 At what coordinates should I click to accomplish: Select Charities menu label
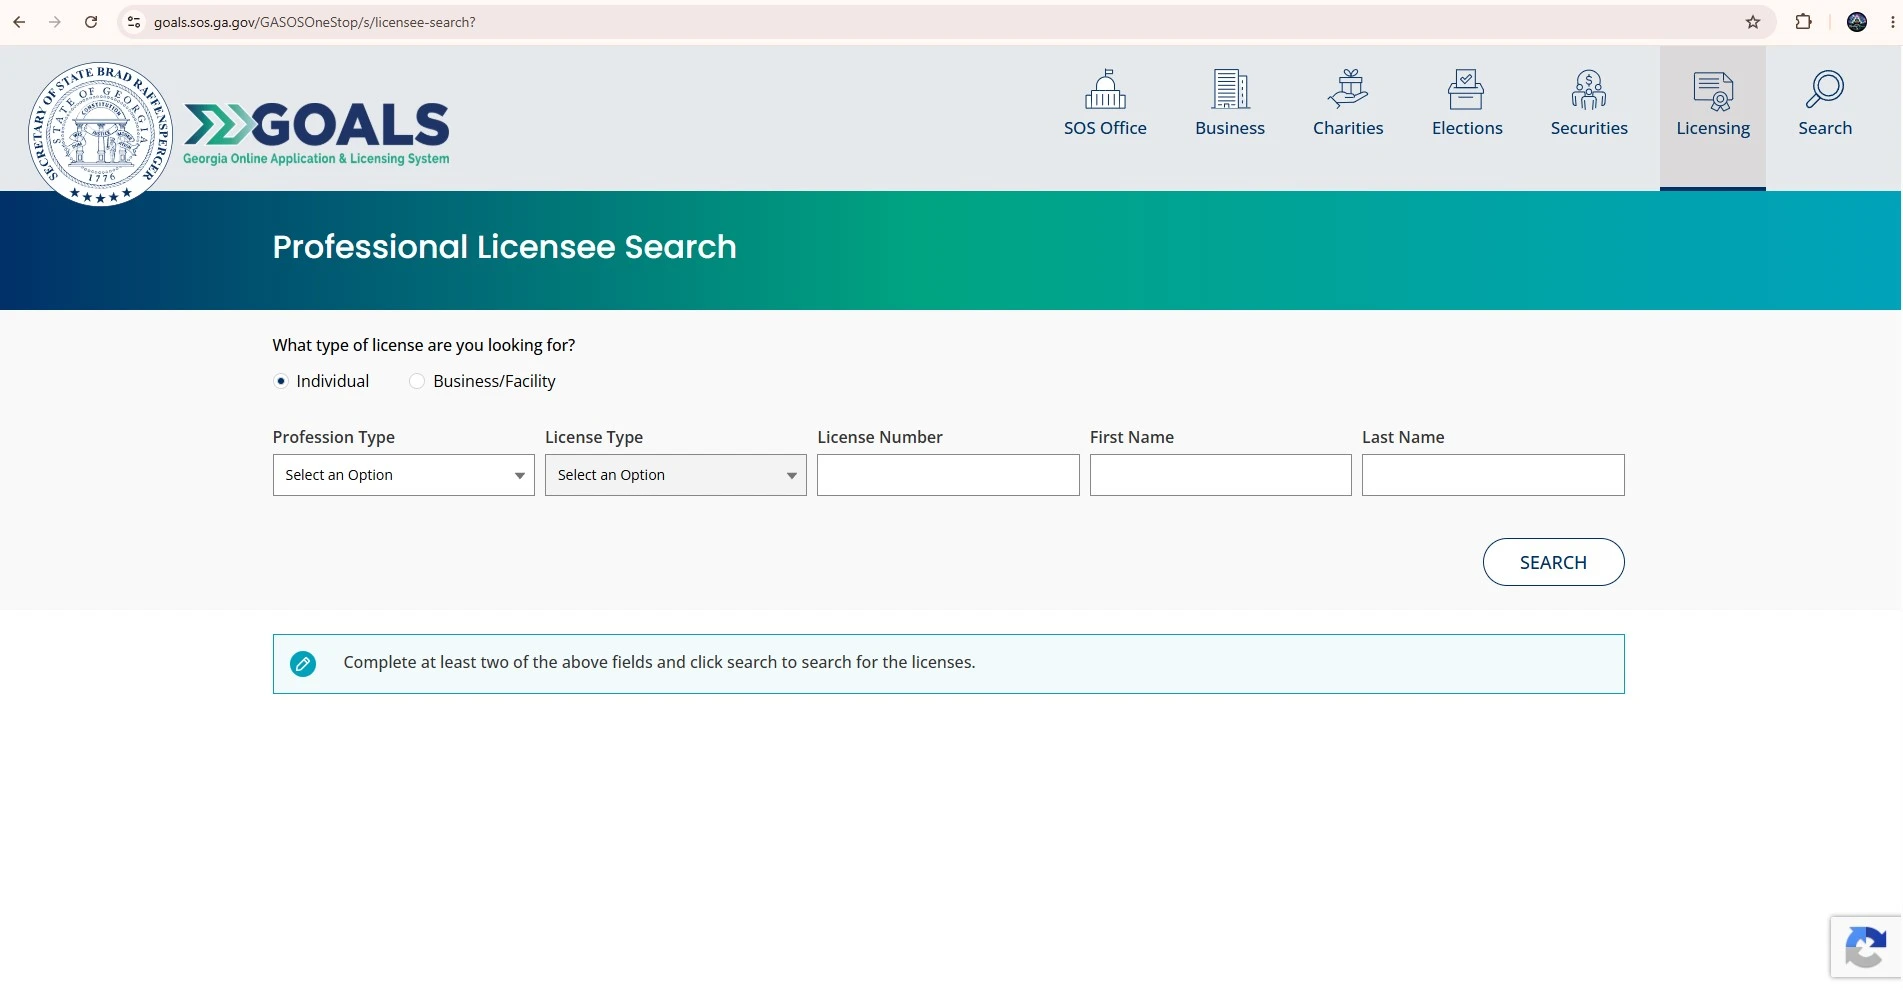(x=1348, y=128)
